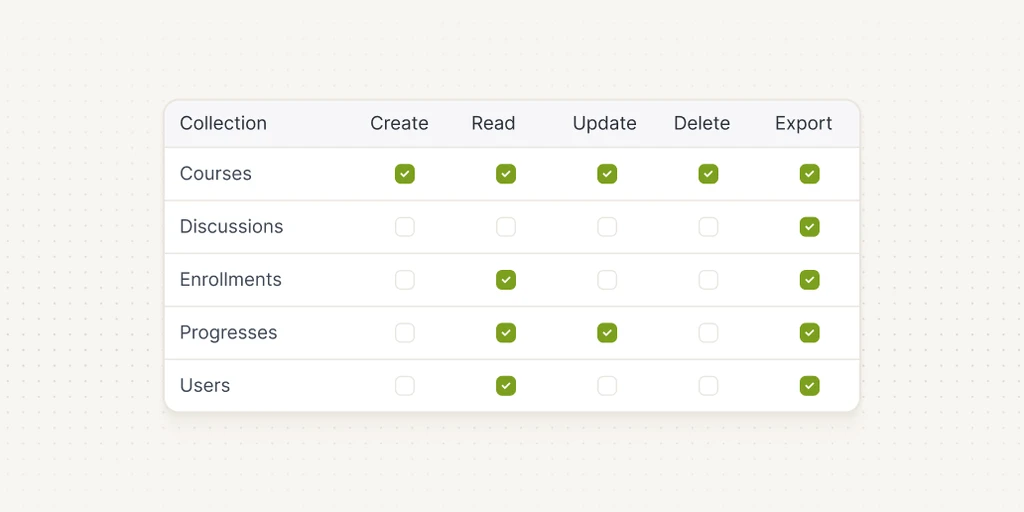
Task: Uncheck Read permission for Courses
Action: [505, 174]
